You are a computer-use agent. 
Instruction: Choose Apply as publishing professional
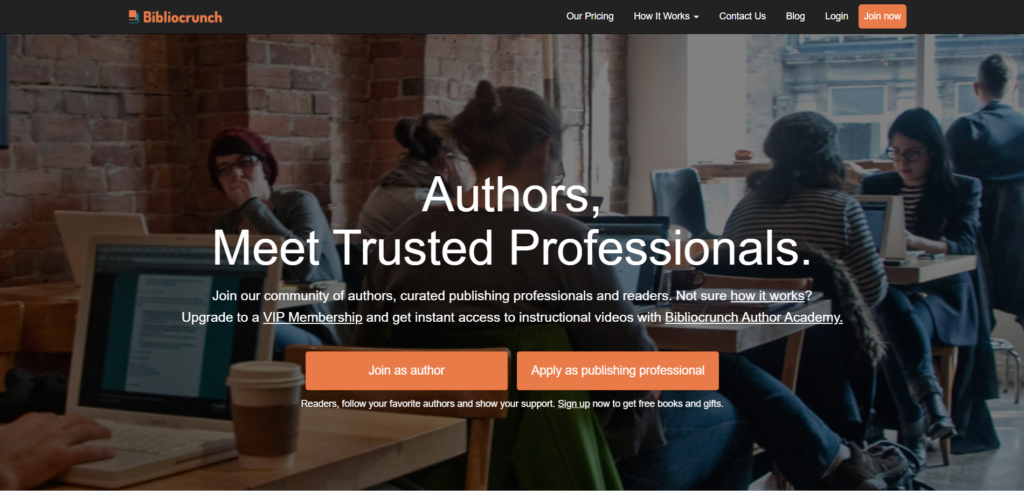coord(618,370)
